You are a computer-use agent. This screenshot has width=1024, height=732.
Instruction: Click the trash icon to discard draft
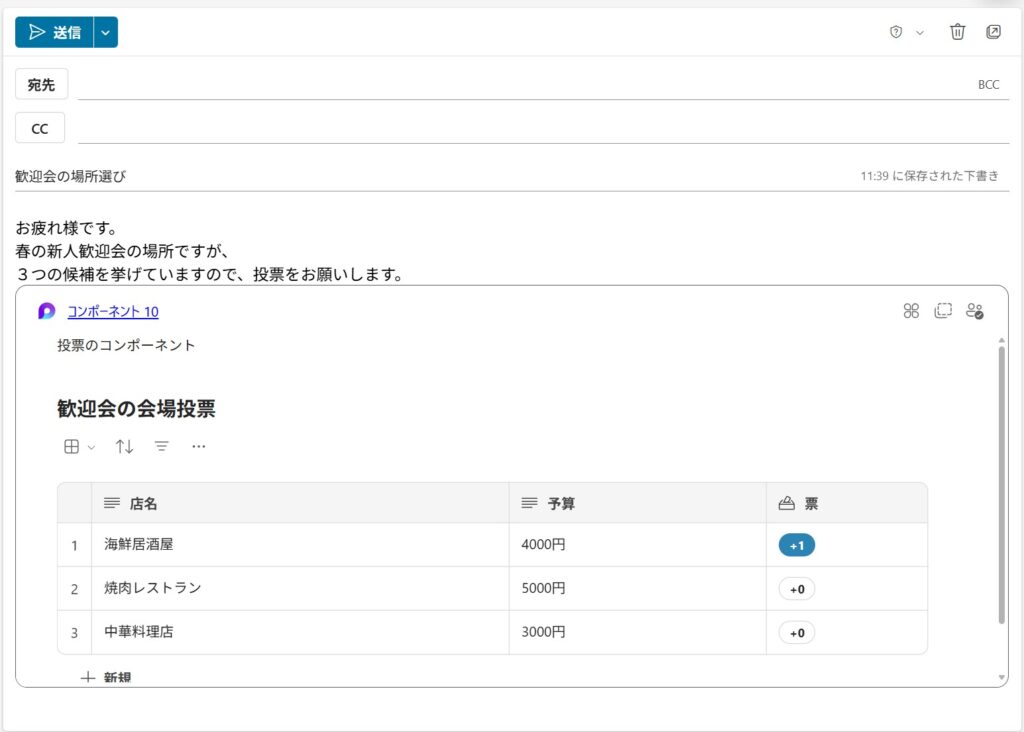[x=957, y=32]
